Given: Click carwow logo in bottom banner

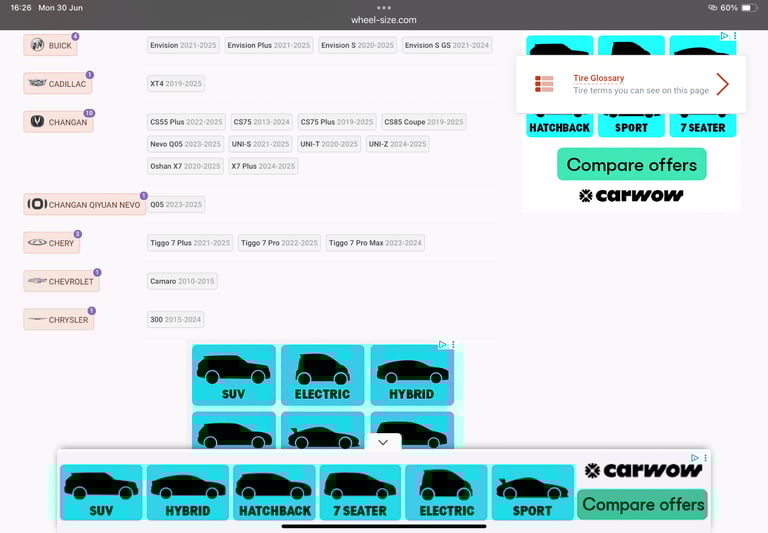Looking at the screenshot, I should click(644, 471).
